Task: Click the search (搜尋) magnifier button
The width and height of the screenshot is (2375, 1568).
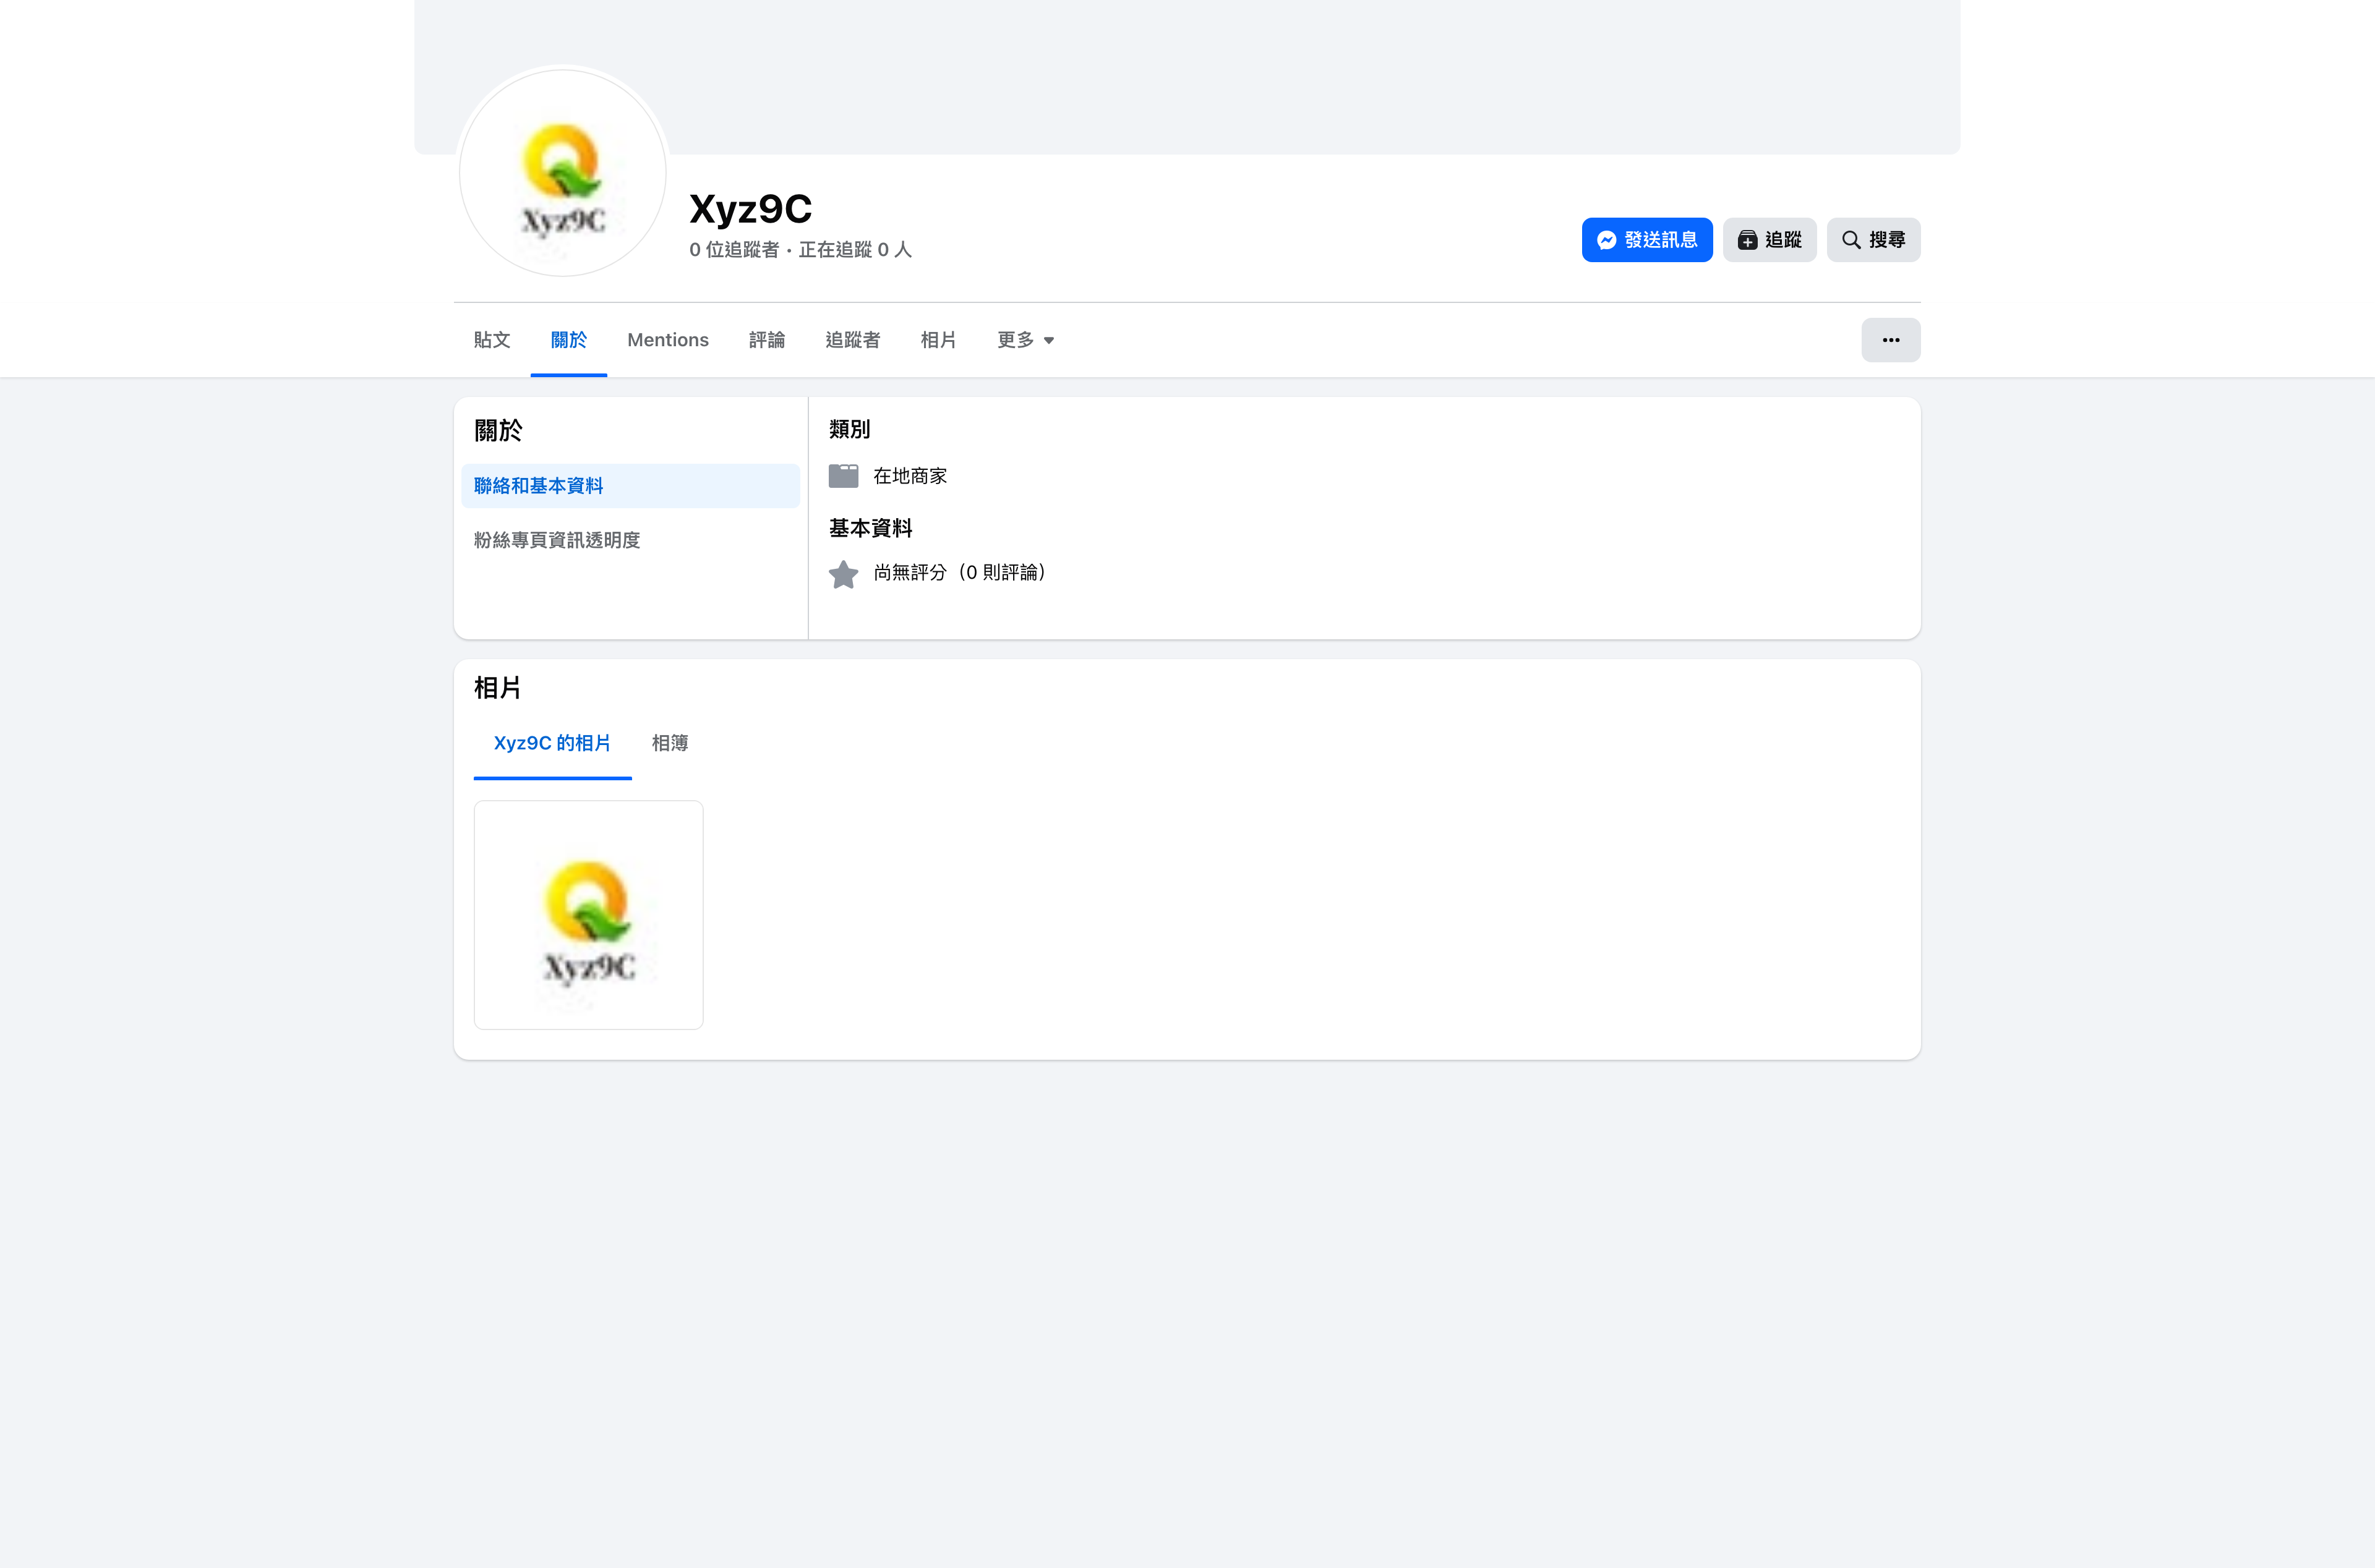Action: pos(1872,240)
